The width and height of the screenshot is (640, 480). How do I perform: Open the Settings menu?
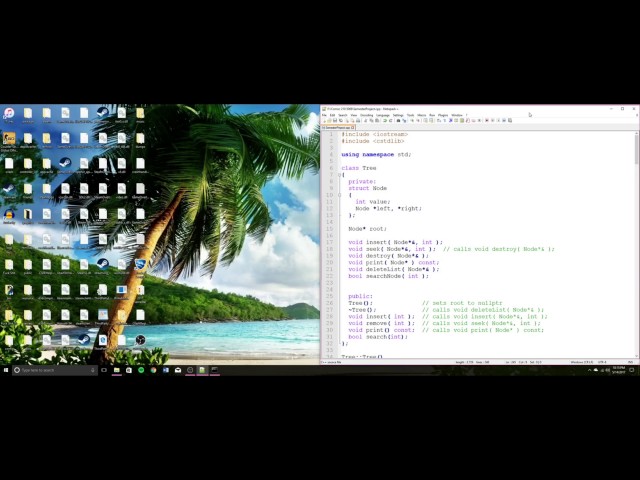point(398,115)
